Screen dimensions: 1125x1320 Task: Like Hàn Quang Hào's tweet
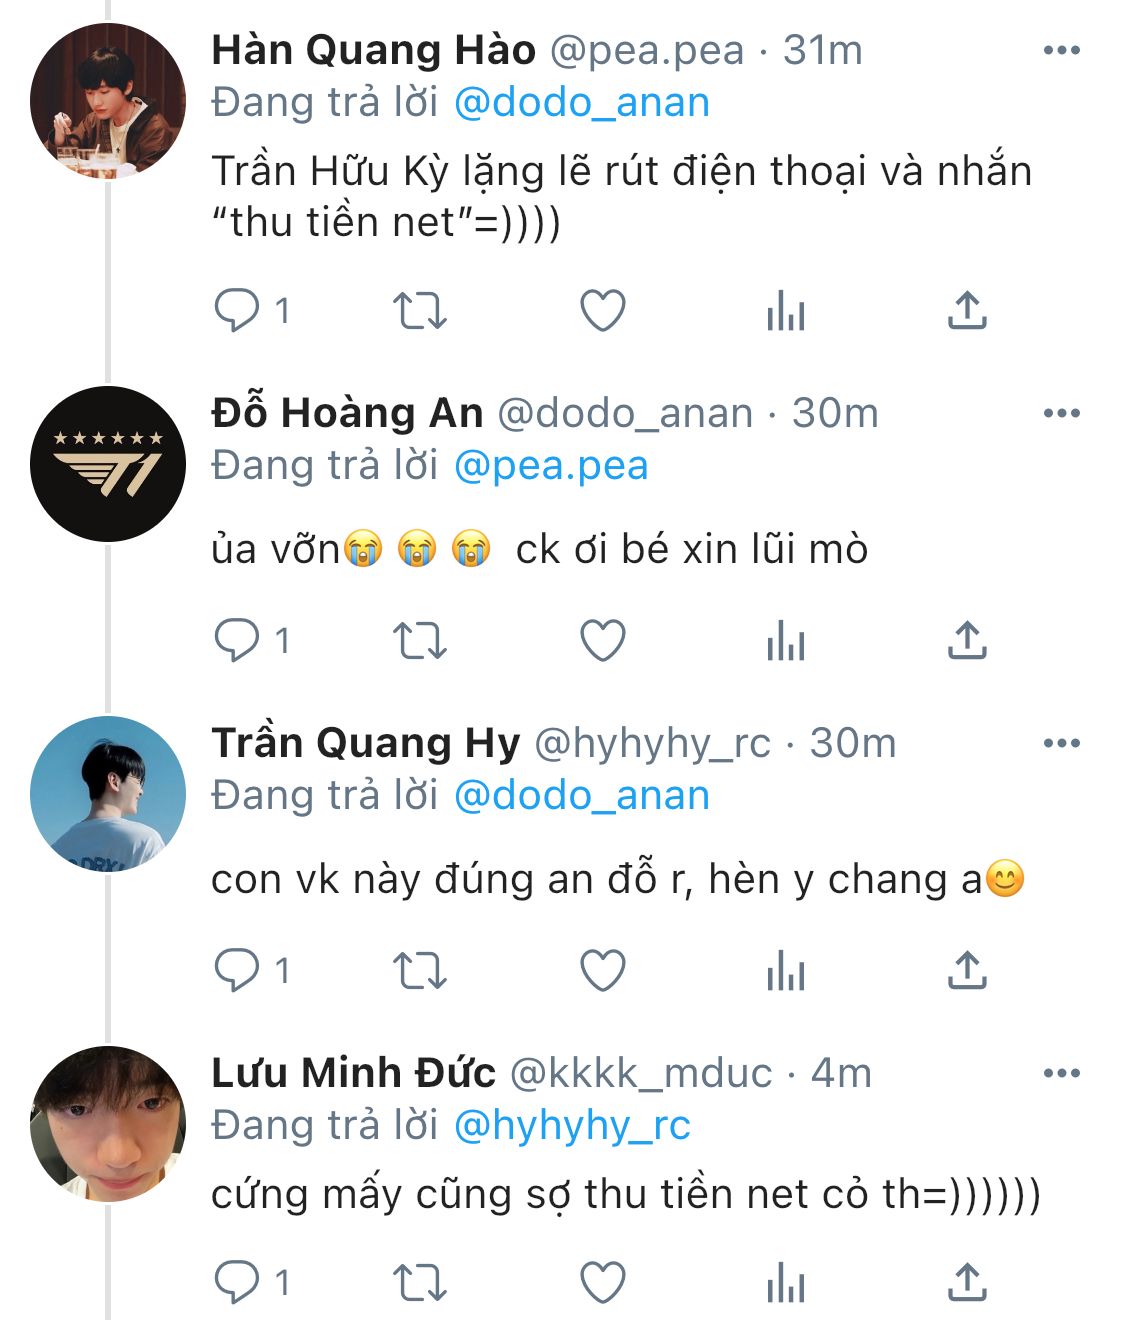[x=603, y=310]
